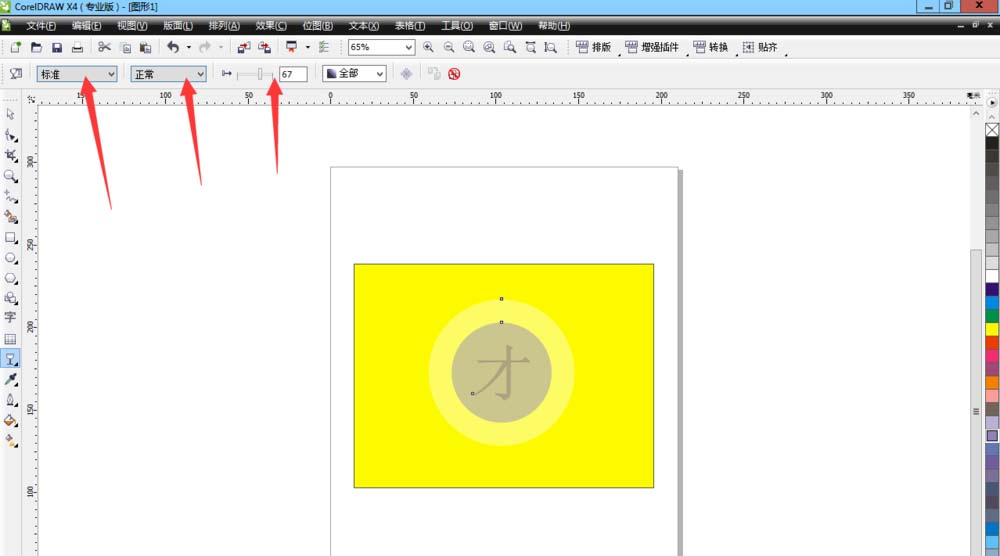Undo the last action
This screenshot has height=556, width=1000.
tap(173, 47)
